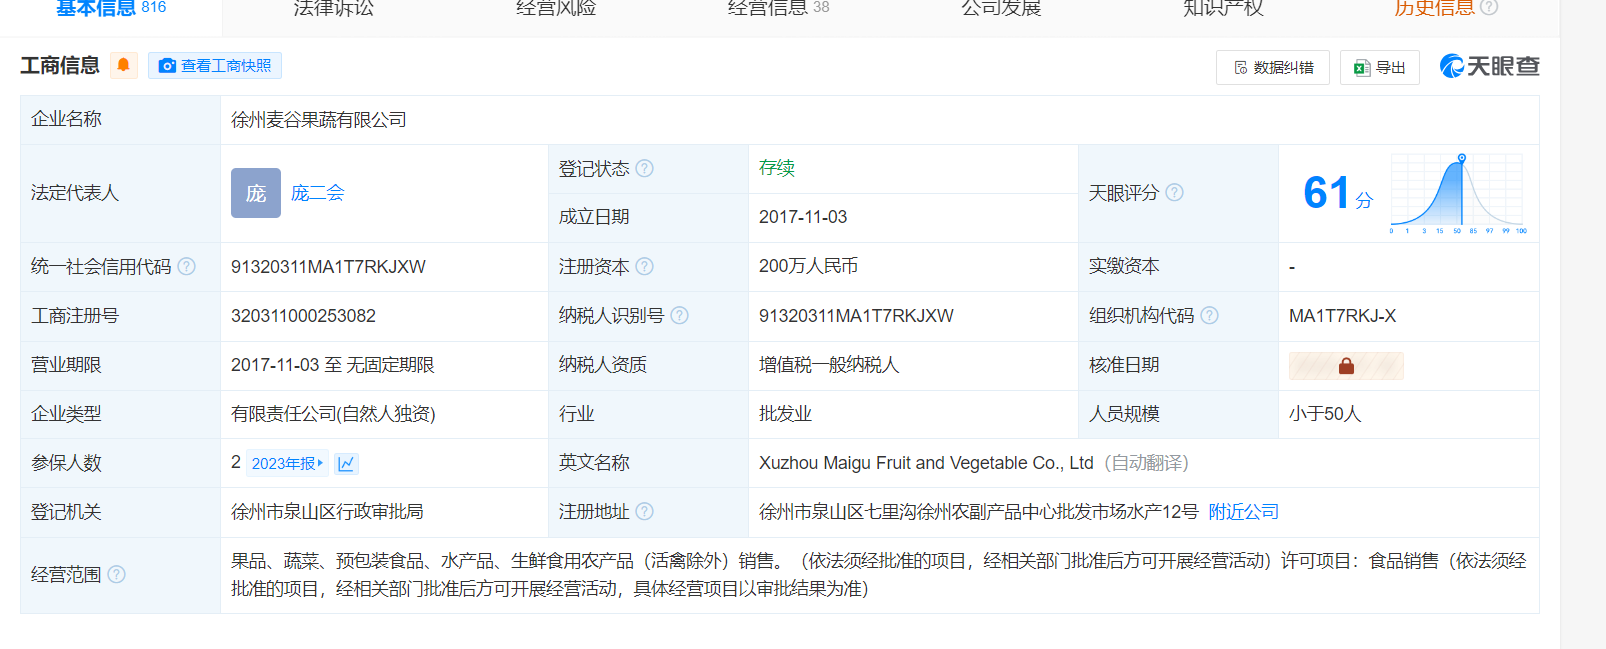Expand the 2023年报 dropdown

287,463
